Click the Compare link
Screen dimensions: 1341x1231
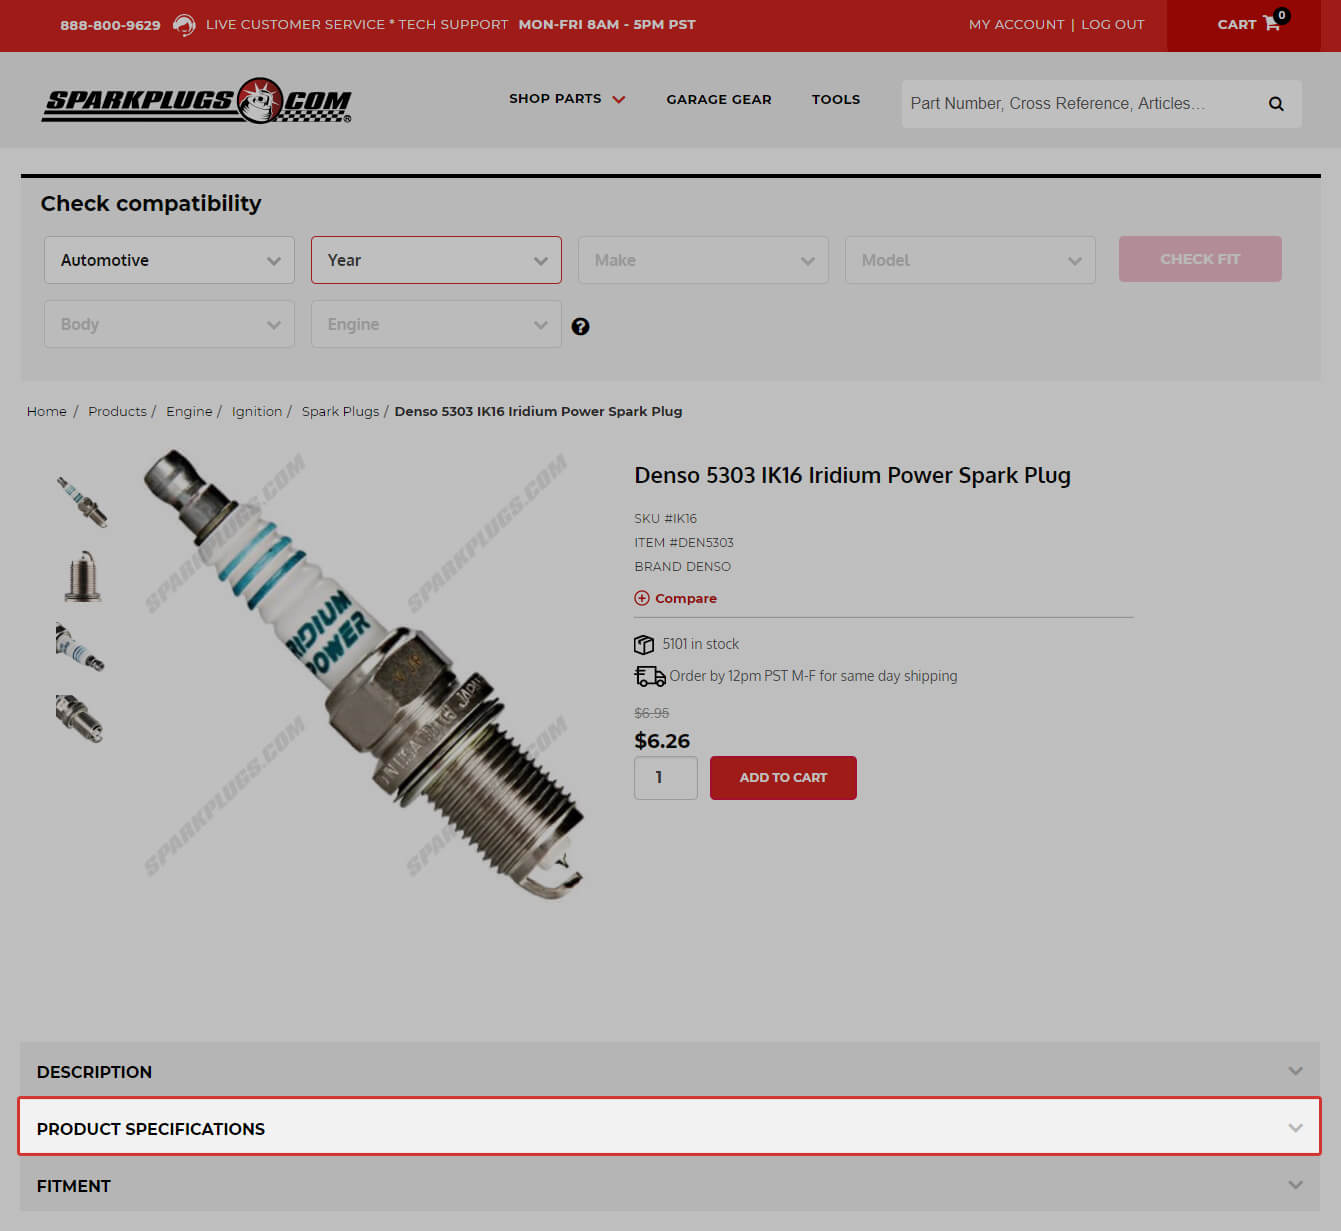tap(686, 598)
